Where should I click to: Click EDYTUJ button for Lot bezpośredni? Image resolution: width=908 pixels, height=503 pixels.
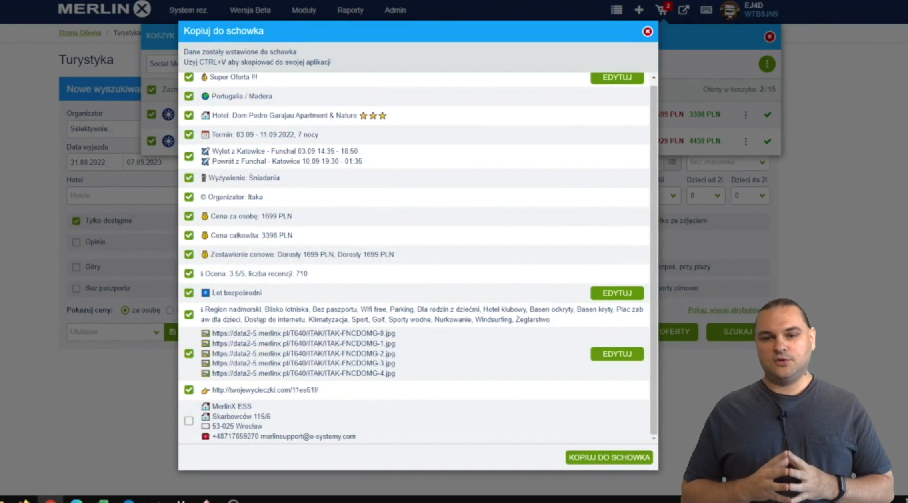tap(617, 293)
